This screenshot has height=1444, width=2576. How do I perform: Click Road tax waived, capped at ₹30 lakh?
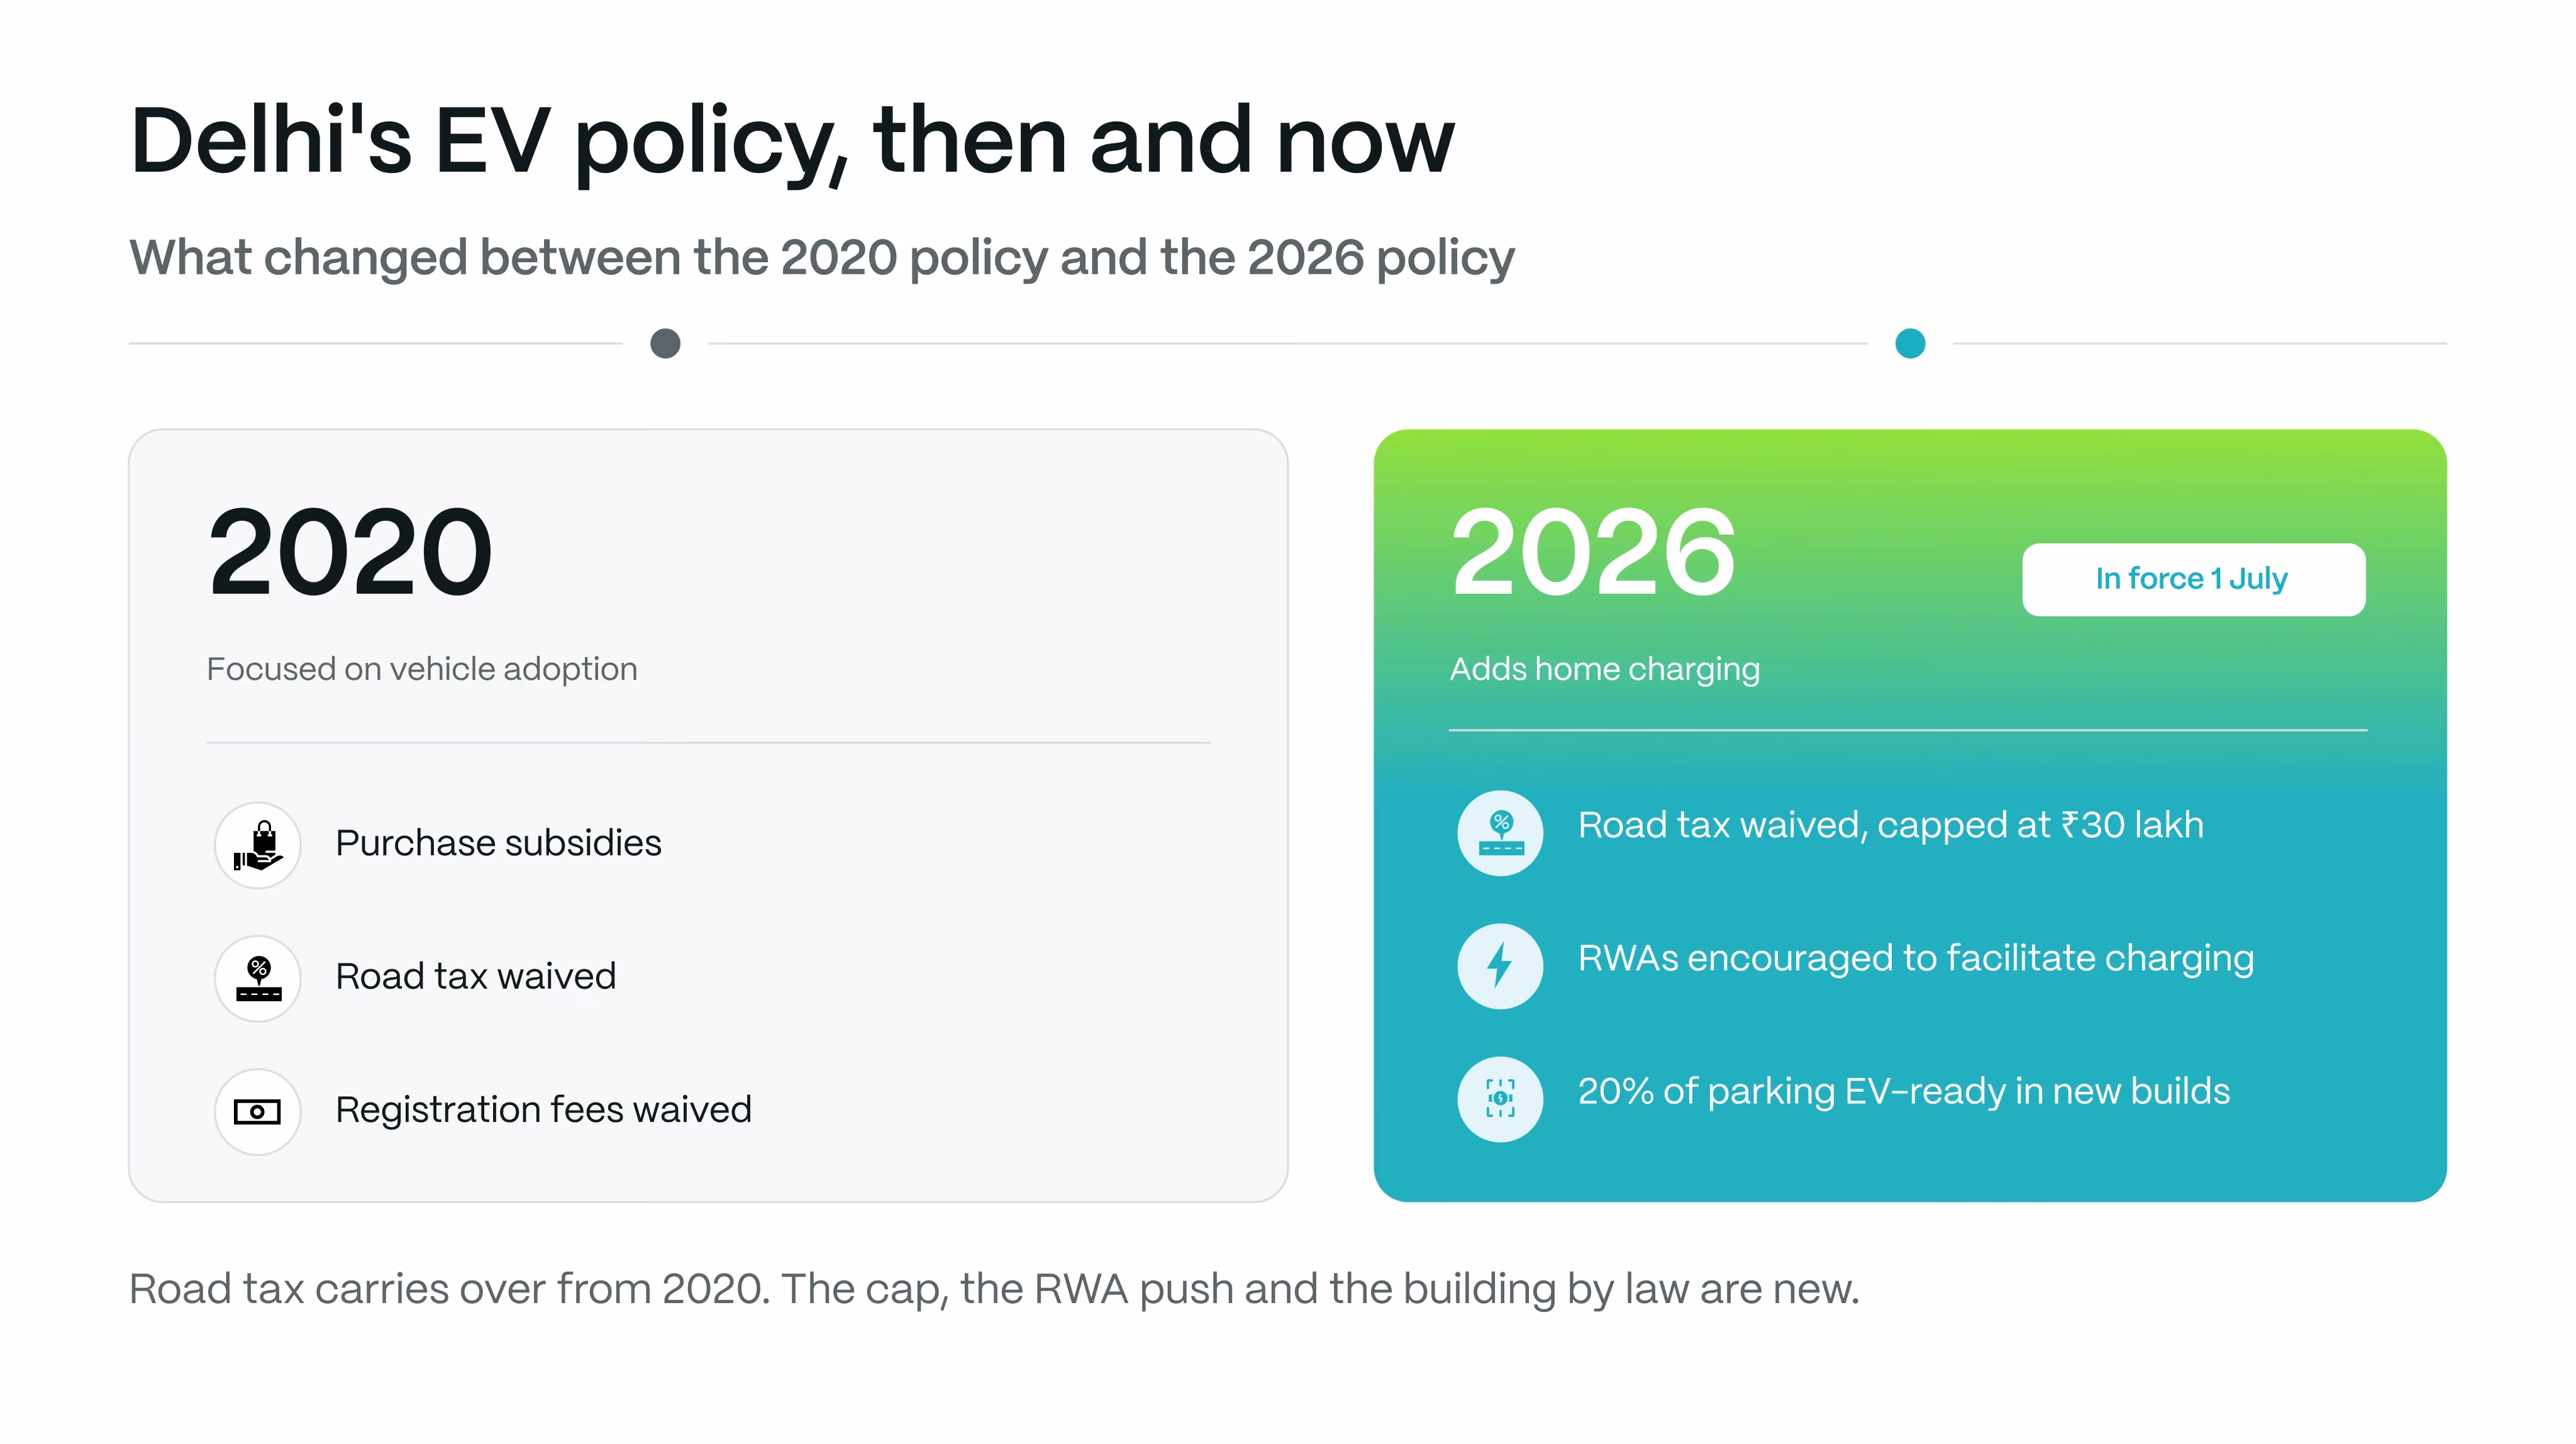[x=1891, y=825]
